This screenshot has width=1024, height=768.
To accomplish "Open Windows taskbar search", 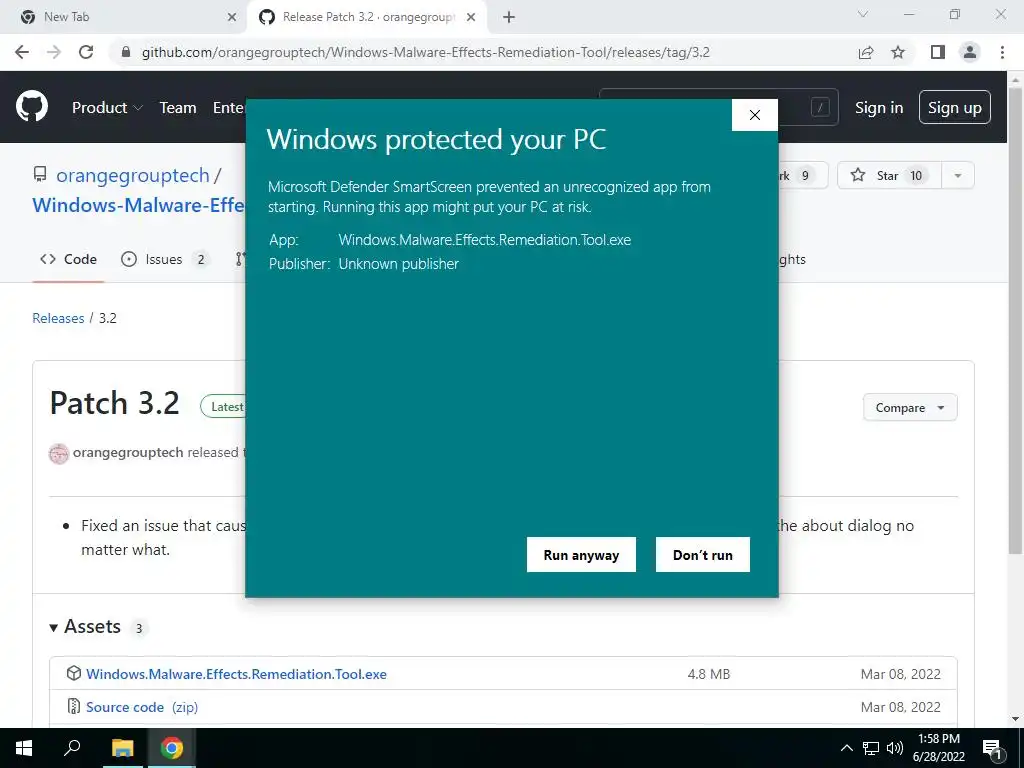I will [x=72, y=748].
